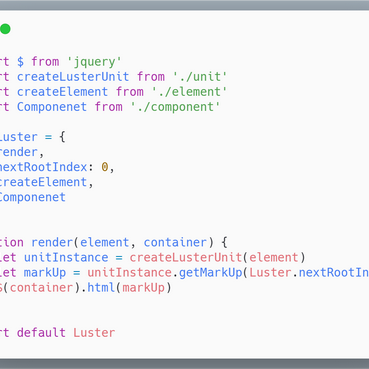The image size is (369, 369).
Task: Click the createElement import name
Action: pyautogui.click(x=62, y=92)
